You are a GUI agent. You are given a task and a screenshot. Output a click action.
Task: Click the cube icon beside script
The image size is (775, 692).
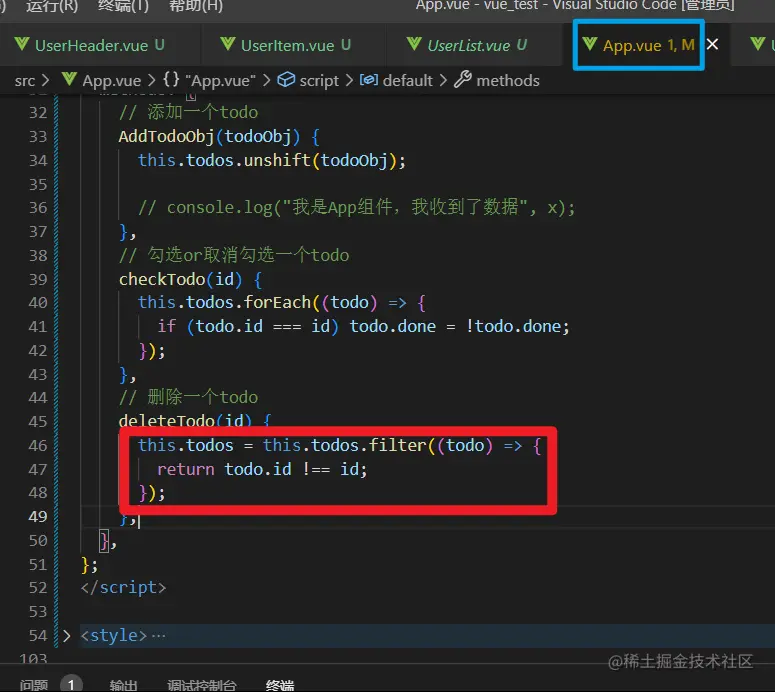click(x=286, y=80)
